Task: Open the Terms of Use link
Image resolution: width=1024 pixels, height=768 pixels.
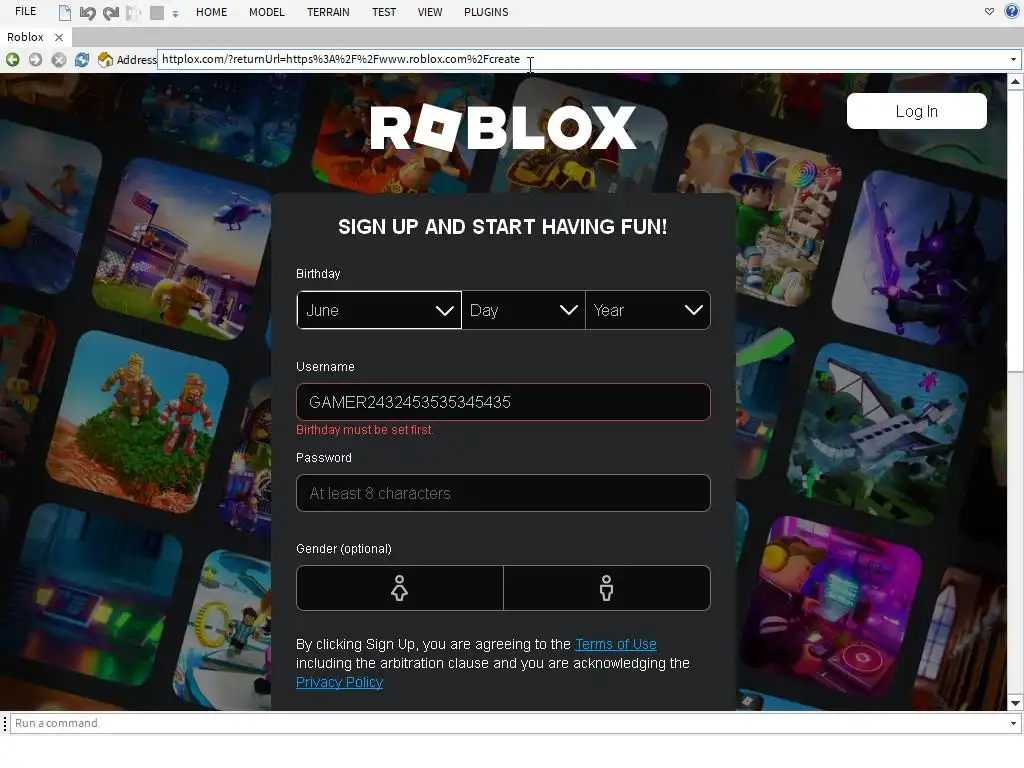Action: 616,644
